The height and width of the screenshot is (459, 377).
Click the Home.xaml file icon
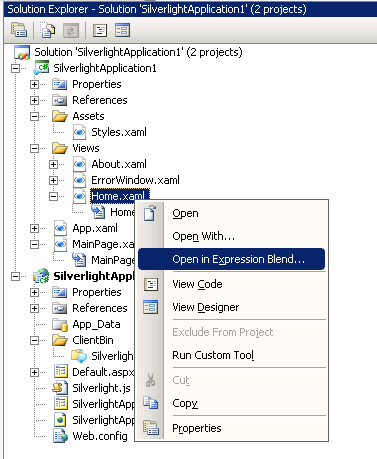pyautogui.click(x=79, y=196)
